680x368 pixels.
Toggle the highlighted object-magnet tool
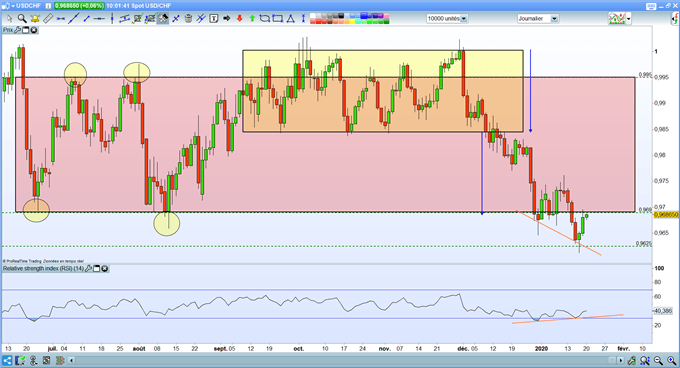[163, 19]
